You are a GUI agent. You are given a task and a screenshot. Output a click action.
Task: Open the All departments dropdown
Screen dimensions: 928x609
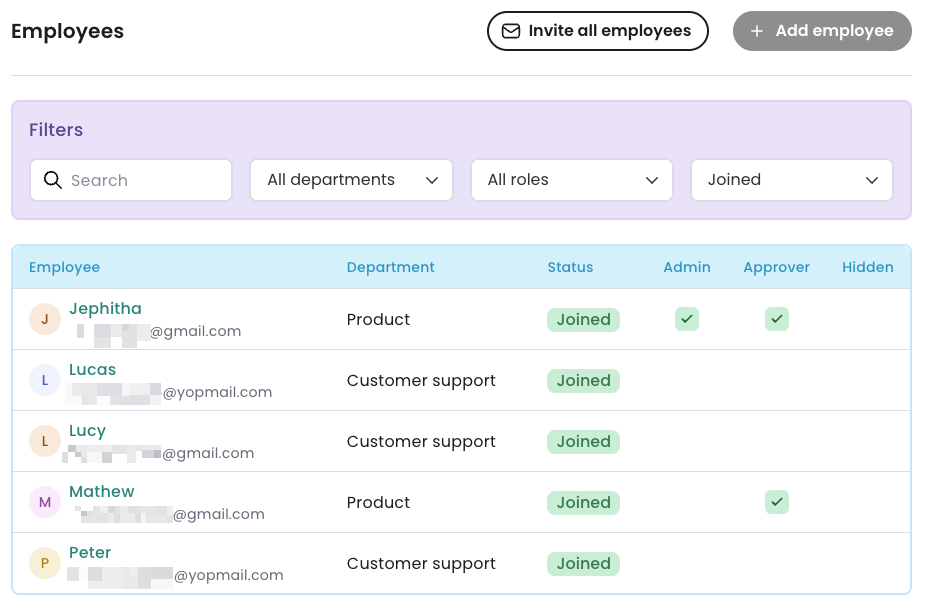[351, 180]
